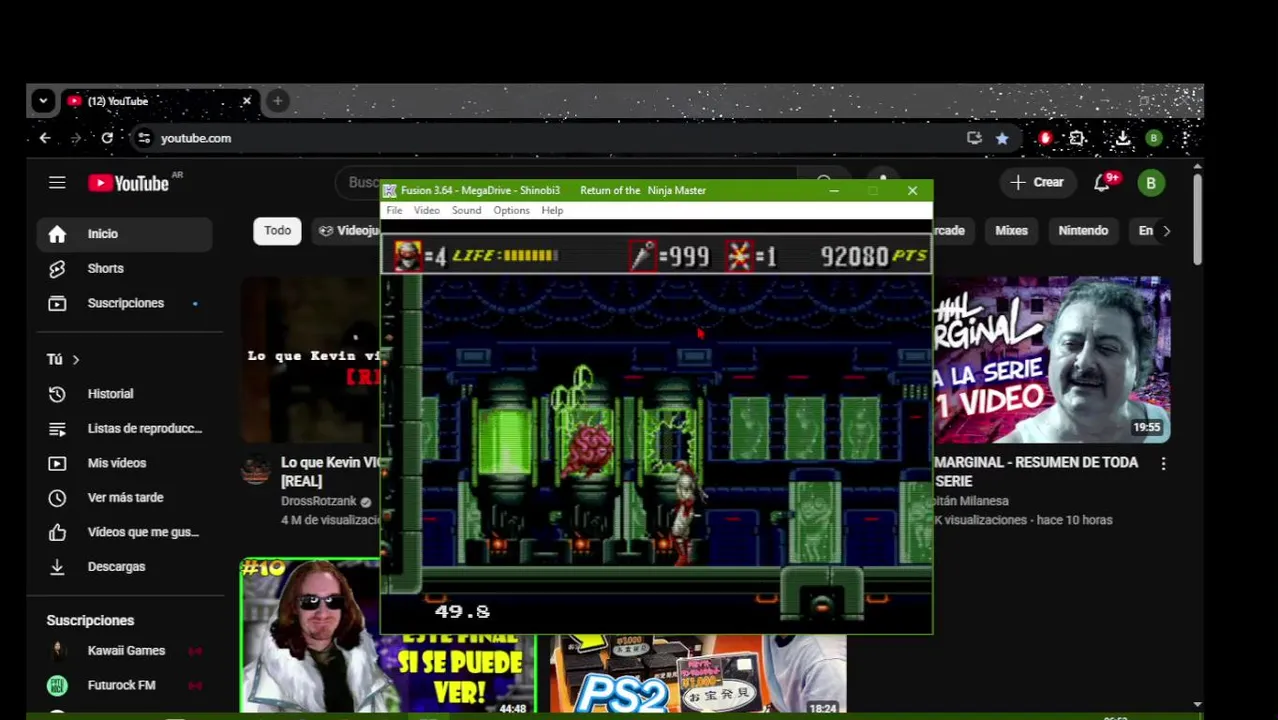Image resolution: width=1278 pixels, height=720 pixels.
Task: Open the tab search dropdown arrow
Action: pos(42,101)
